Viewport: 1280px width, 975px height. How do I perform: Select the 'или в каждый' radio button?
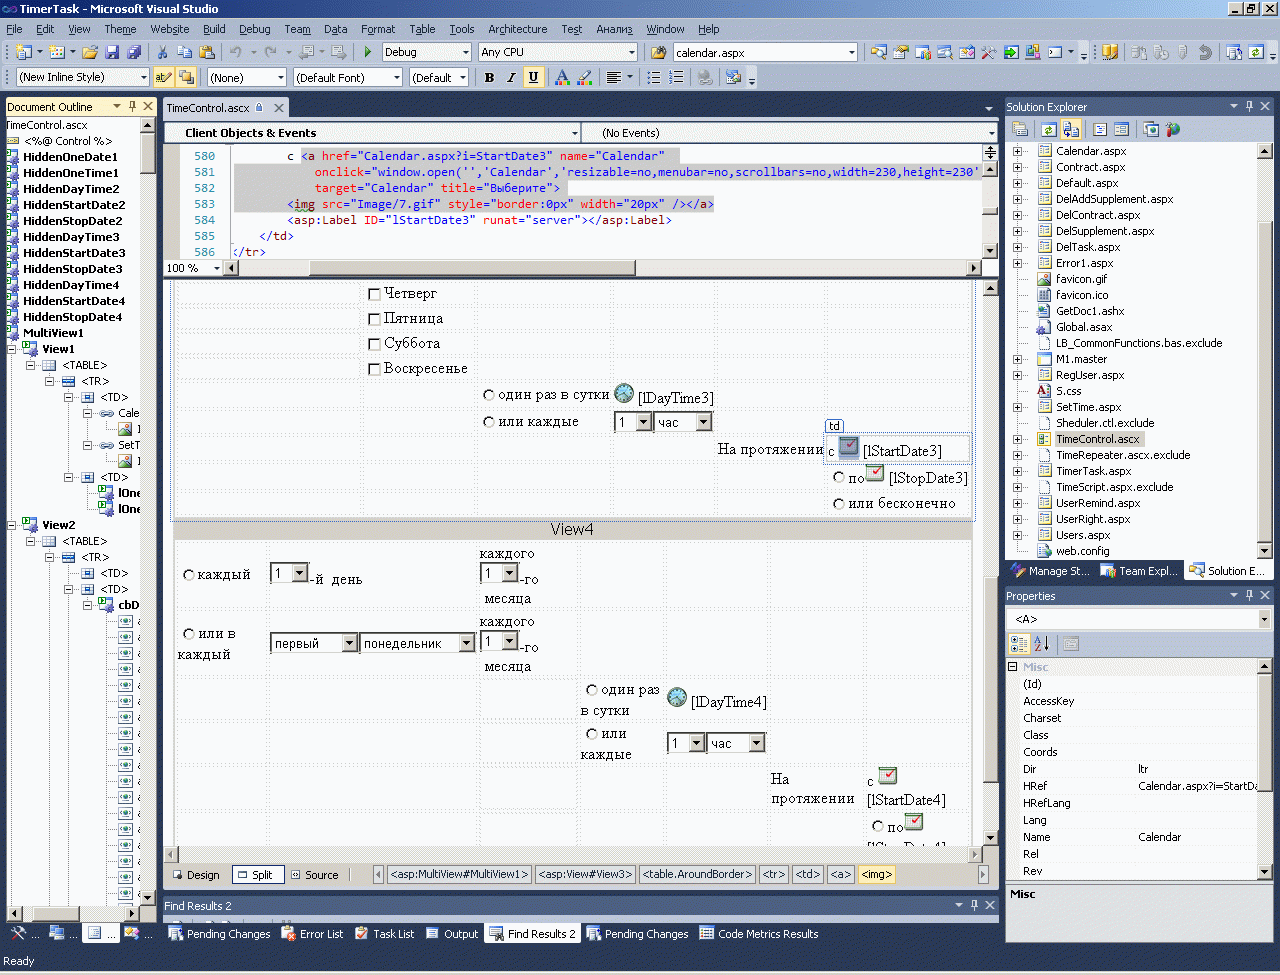coord(189,634)
